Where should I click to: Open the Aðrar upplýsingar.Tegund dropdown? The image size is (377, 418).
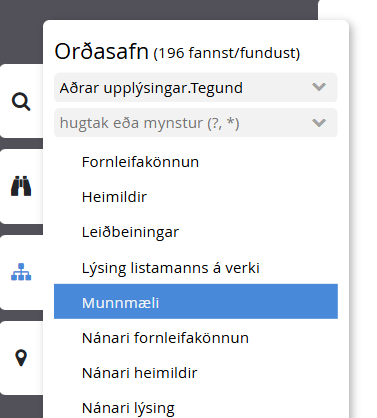coord(196,88)
